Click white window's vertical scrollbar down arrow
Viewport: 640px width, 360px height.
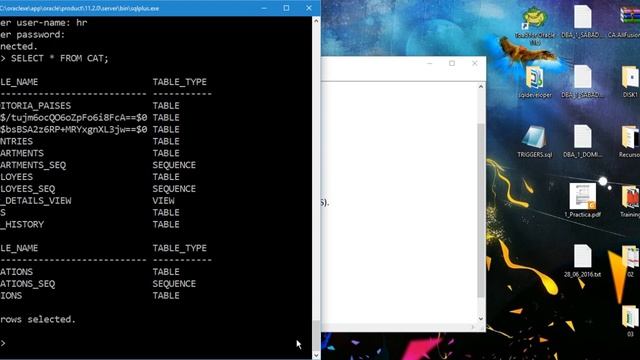481,319
